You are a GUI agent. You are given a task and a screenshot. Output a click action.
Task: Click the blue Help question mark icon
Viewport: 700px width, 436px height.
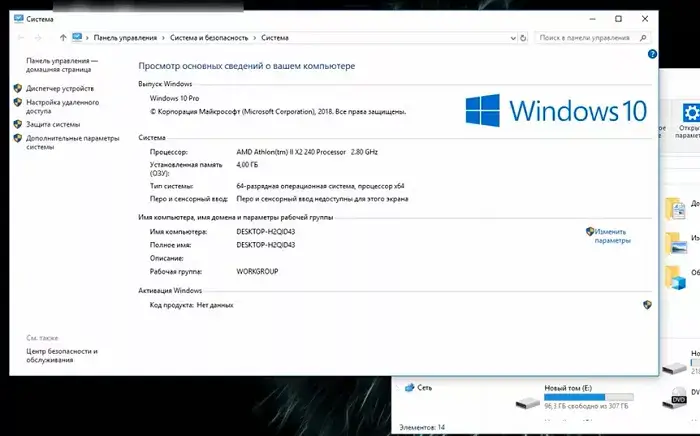tap(652, 55)
